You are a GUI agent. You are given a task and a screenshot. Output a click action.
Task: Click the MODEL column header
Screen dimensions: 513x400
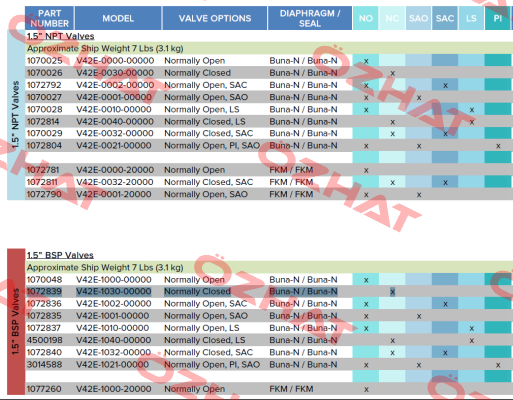click(118, 18)
